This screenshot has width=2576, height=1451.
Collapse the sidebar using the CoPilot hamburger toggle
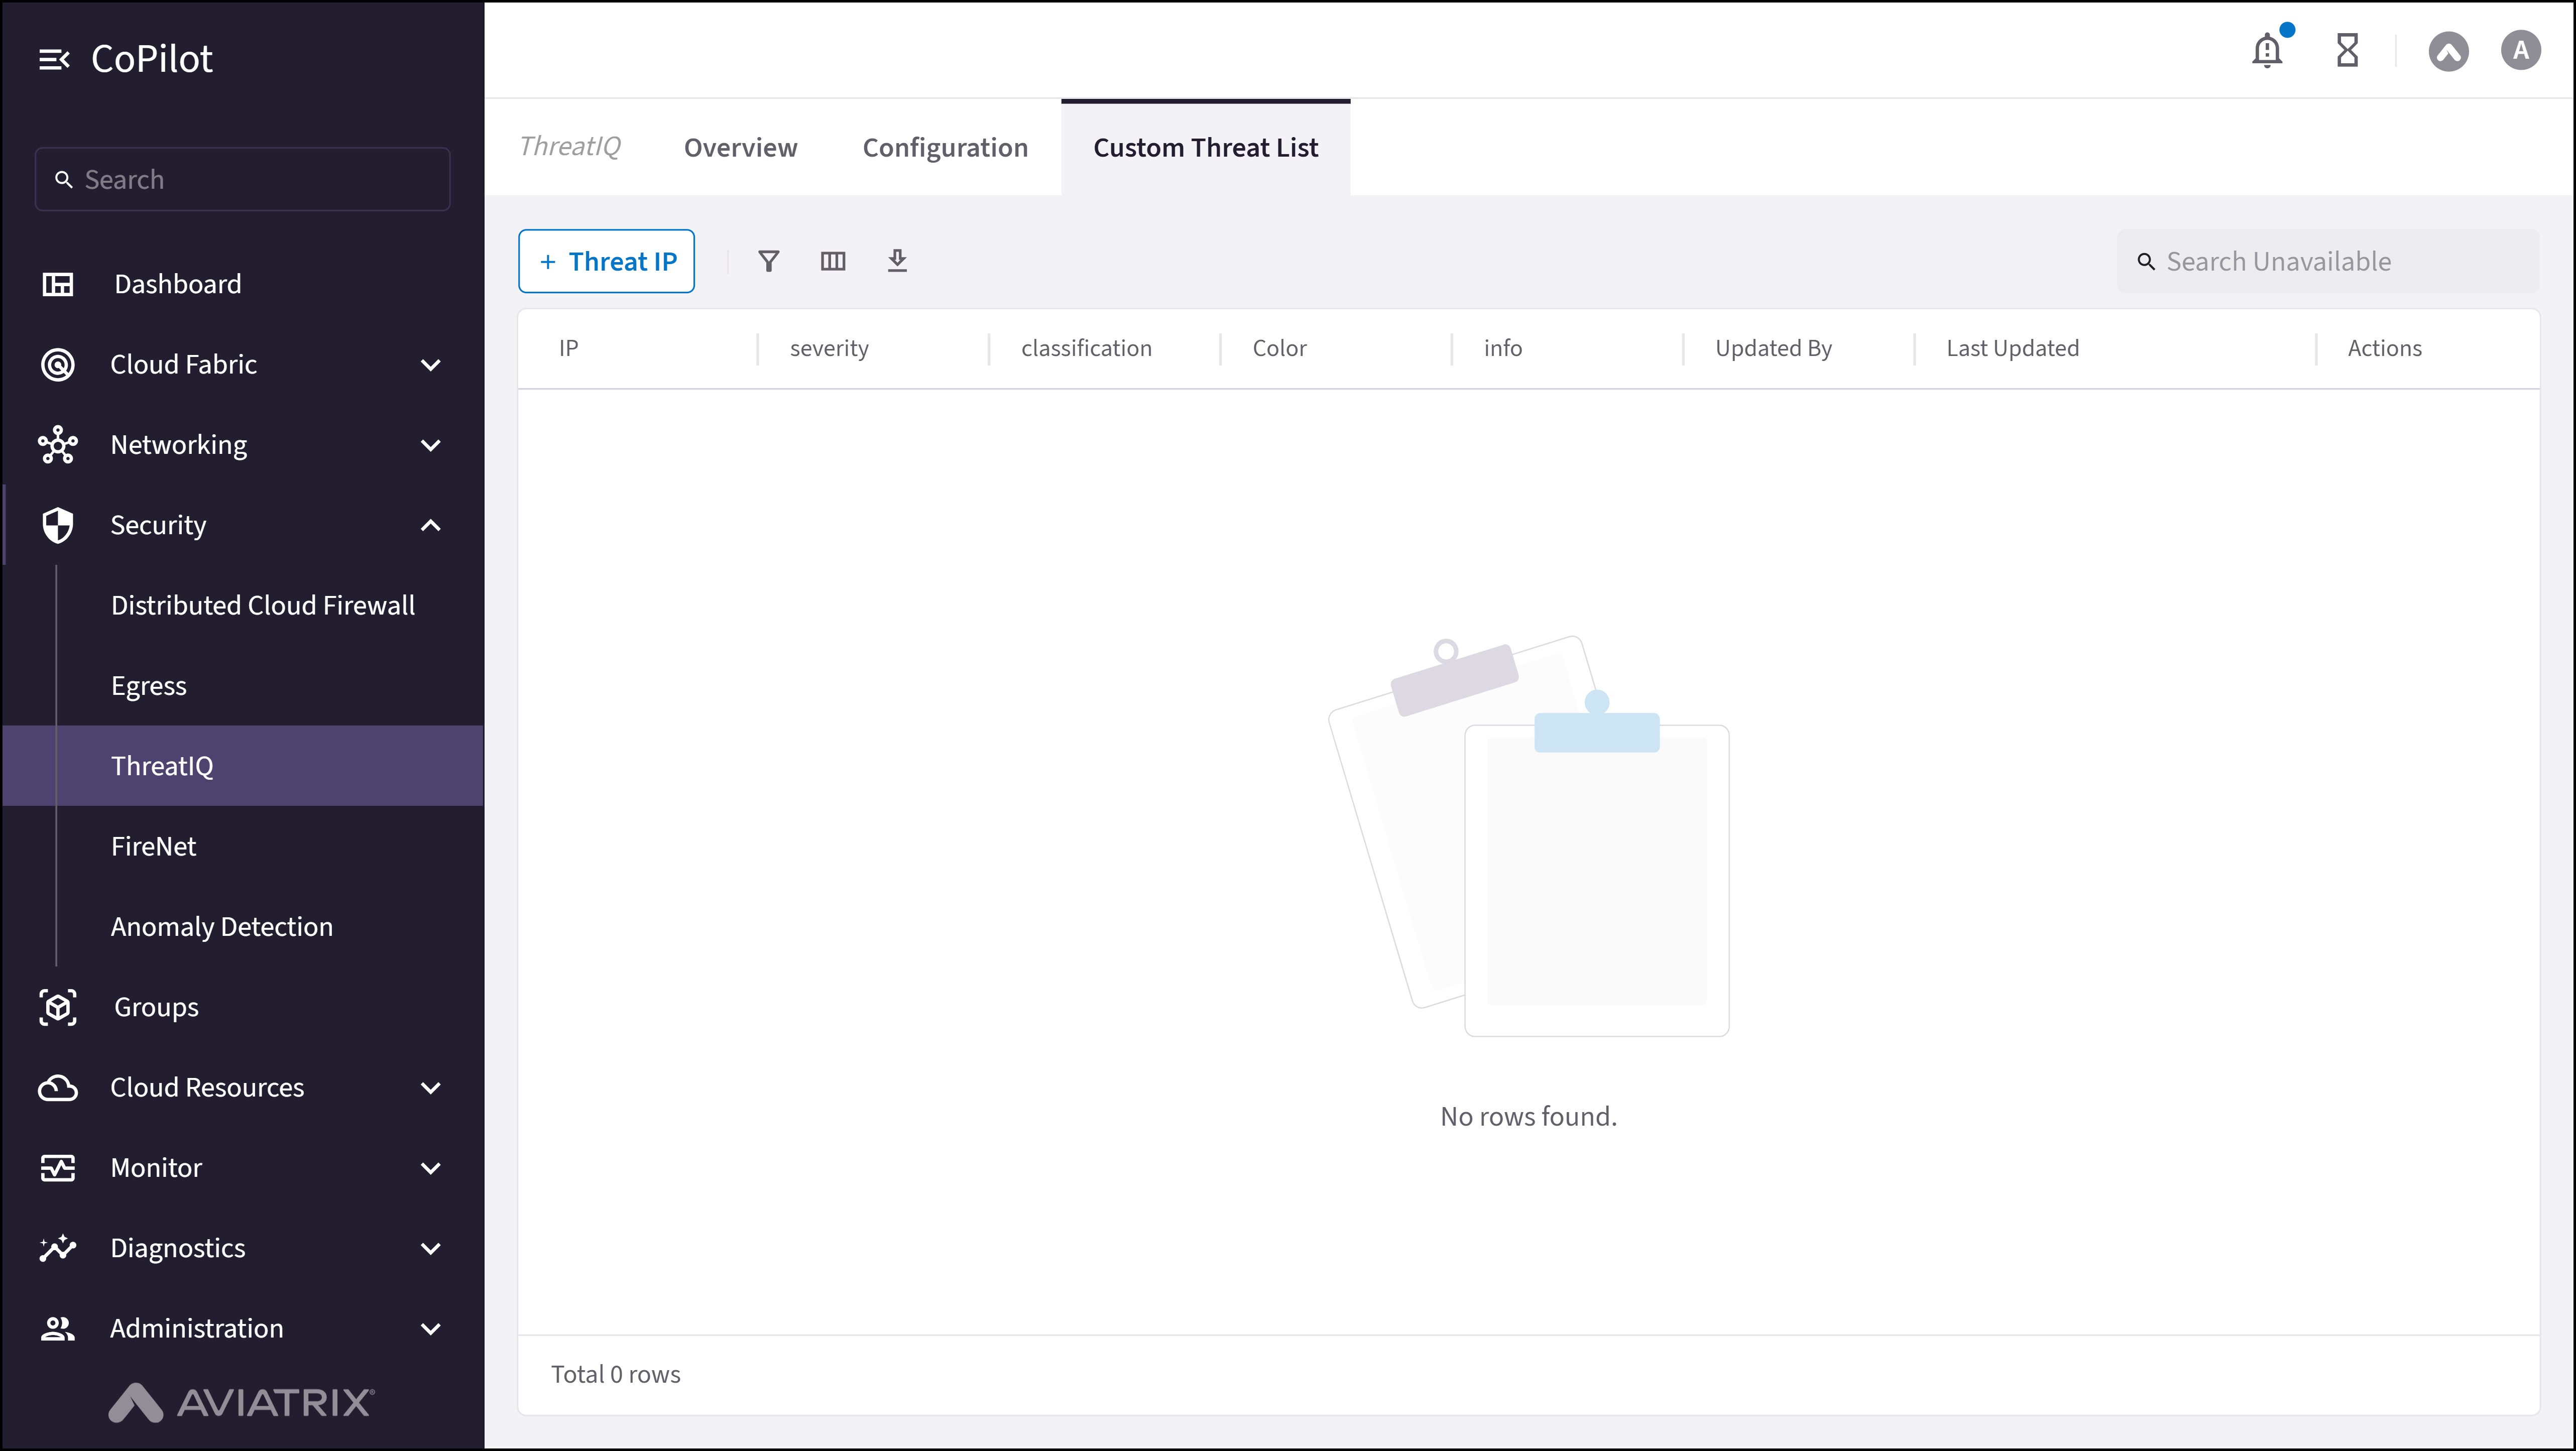coord(55,58)
